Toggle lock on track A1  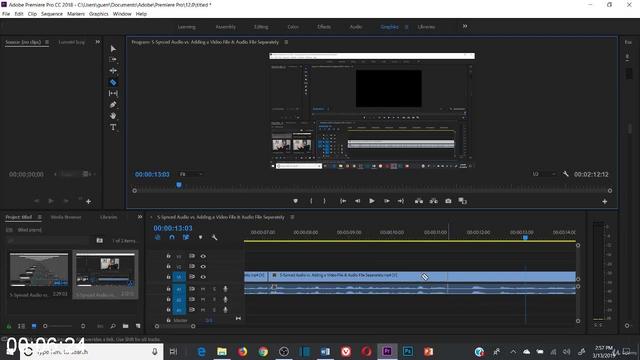[168, 289]
